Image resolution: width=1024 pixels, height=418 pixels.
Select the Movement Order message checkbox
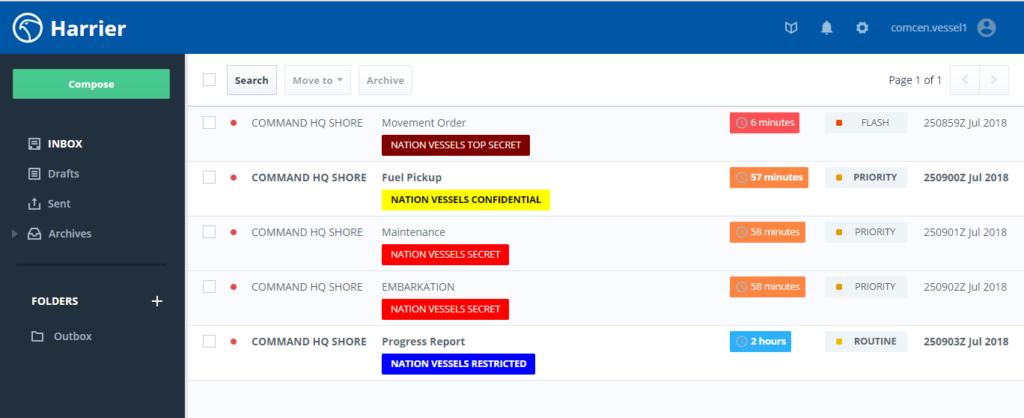(209, 123)
